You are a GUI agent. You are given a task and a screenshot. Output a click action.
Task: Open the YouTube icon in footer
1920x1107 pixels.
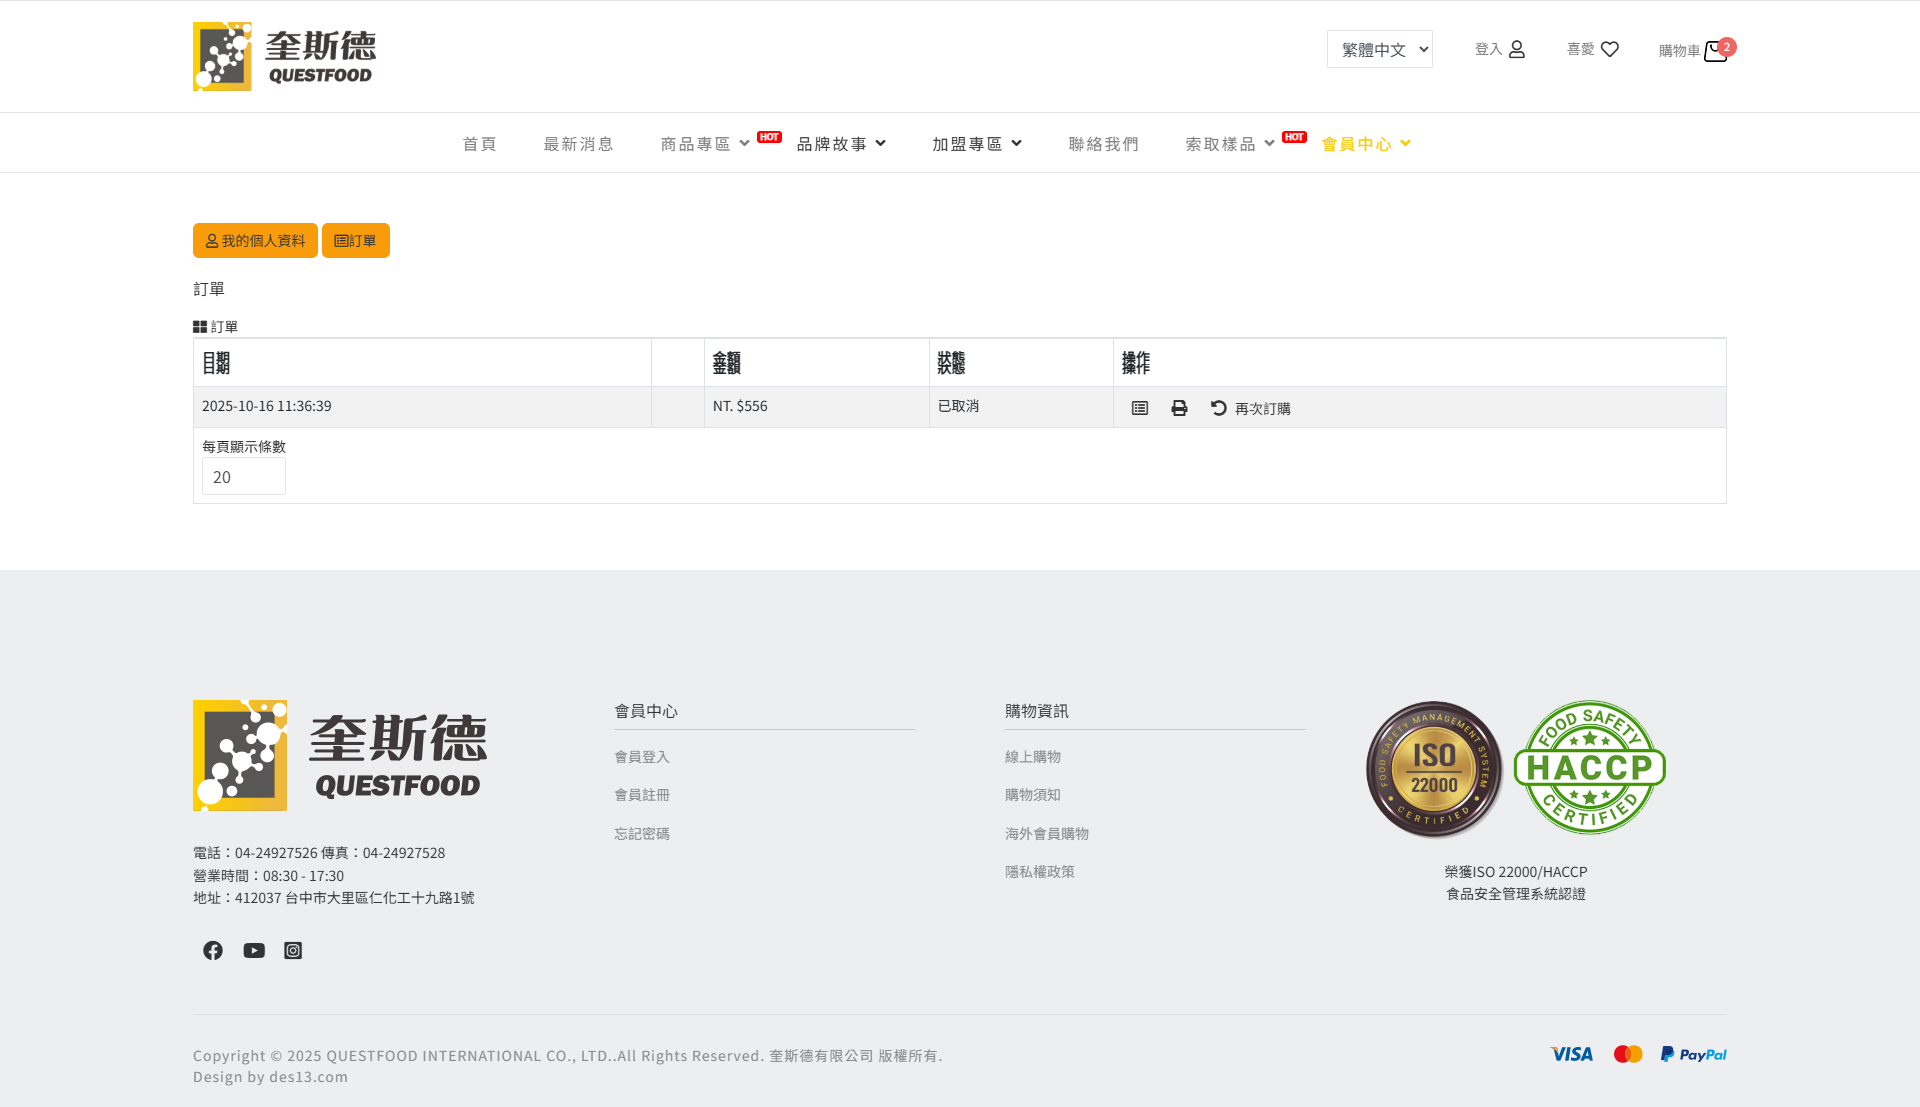tap(254, 950)
